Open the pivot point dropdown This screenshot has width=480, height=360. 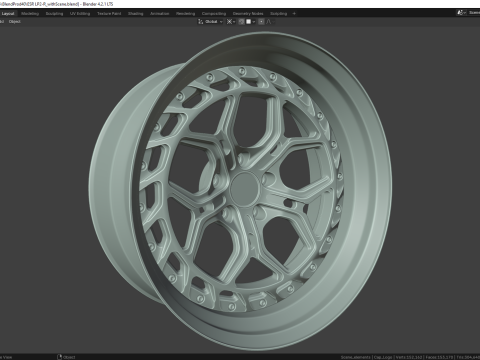(x=231, y=22)
